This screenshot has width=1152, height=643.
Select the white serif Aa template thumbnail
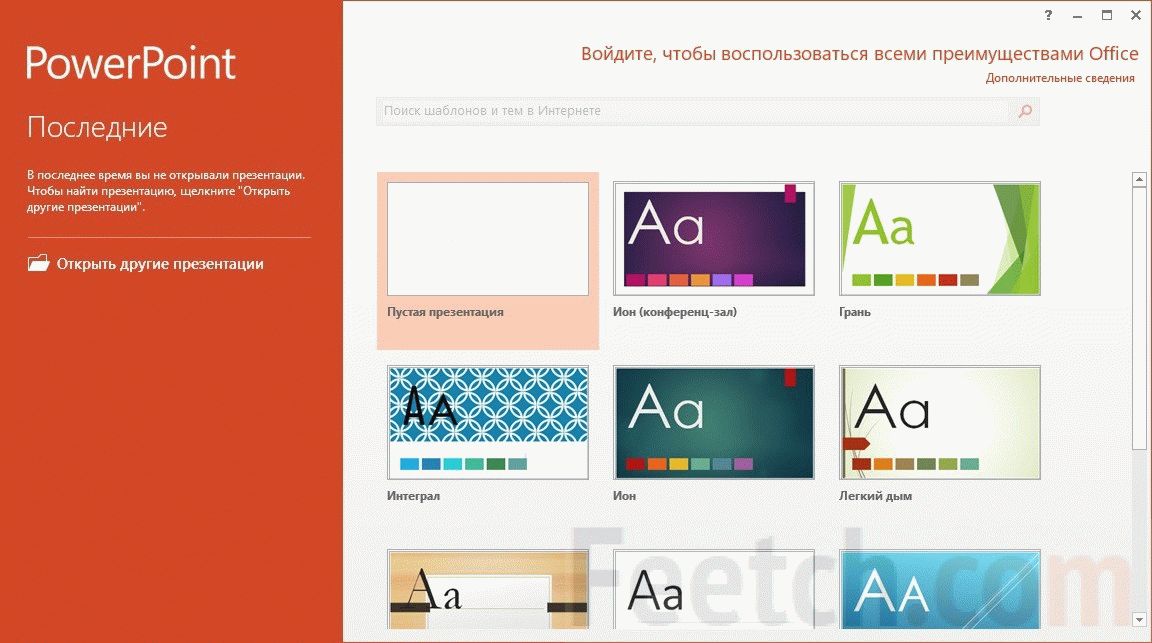click(x=713, y=589)
